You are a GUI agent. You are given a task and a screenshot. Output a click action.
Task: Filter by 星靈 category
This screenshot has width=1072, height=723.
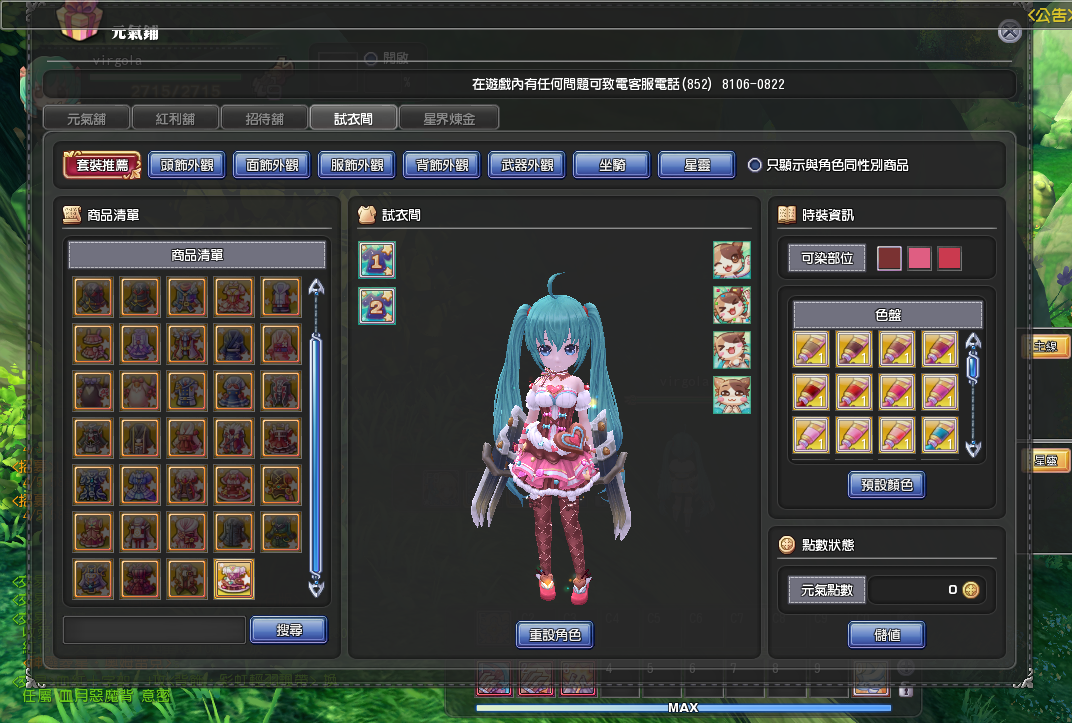[x=697, y=165]
